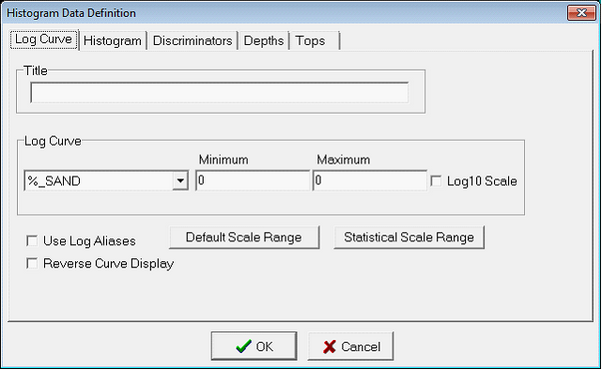Check Use Log Aliases option
The width and height of the screenshot is (602, 370).
coord(32,241)
